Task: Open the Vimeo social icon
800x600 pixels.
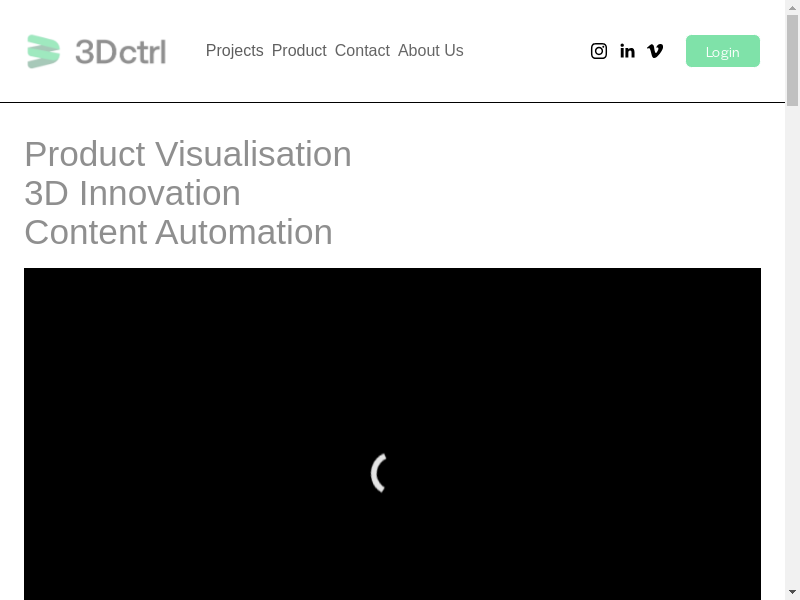Action: tap(655, 51)
